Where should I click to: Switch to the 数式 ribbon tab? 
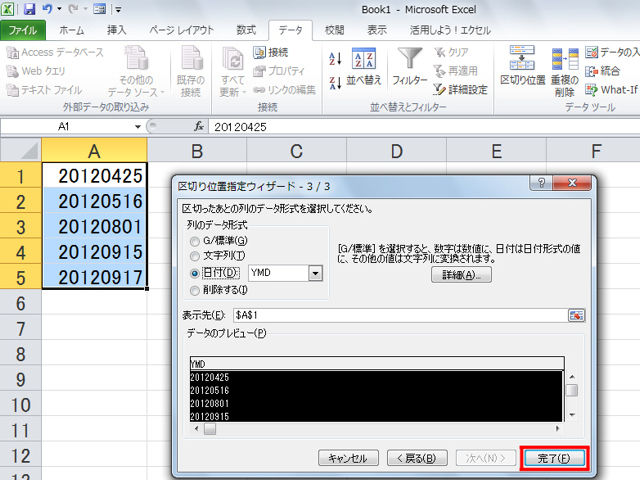pos(246,30)
